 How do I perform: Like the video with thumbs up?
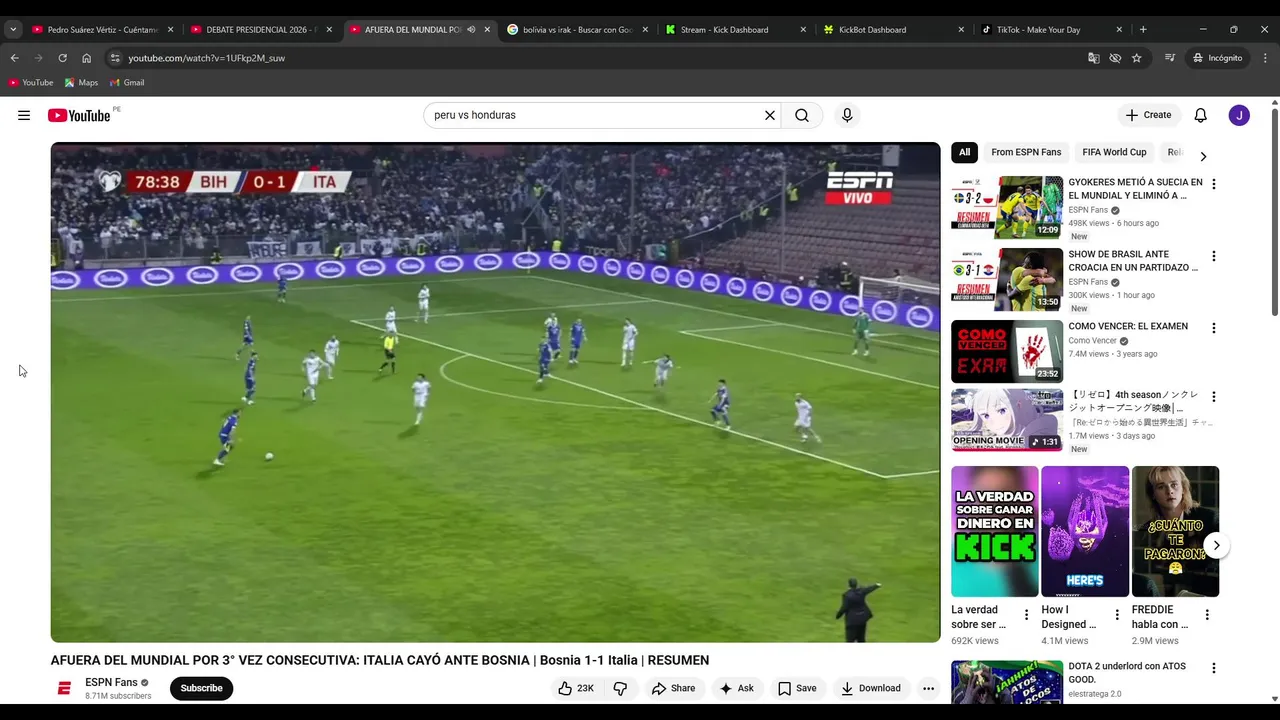[x=576, y=688]
